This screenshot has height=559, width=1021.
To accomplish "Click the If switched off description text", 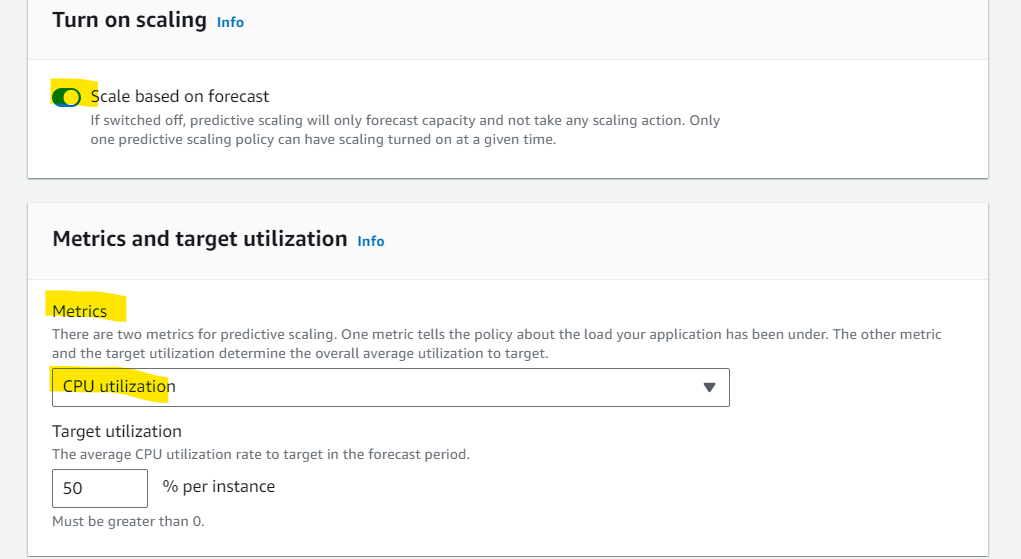I will pyautogui.click(x=405, y=121).
